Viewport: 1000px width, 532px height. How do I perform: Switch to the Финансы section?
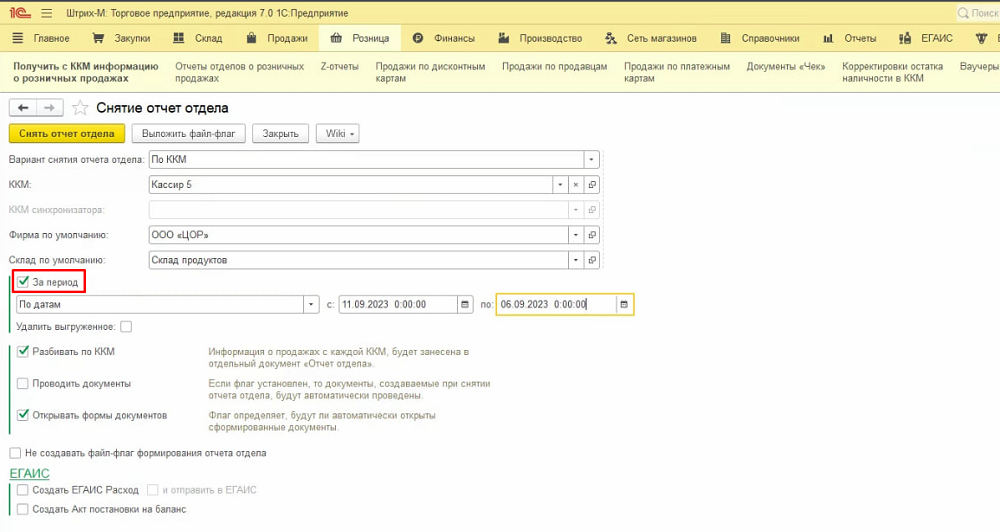click(445, 38)
